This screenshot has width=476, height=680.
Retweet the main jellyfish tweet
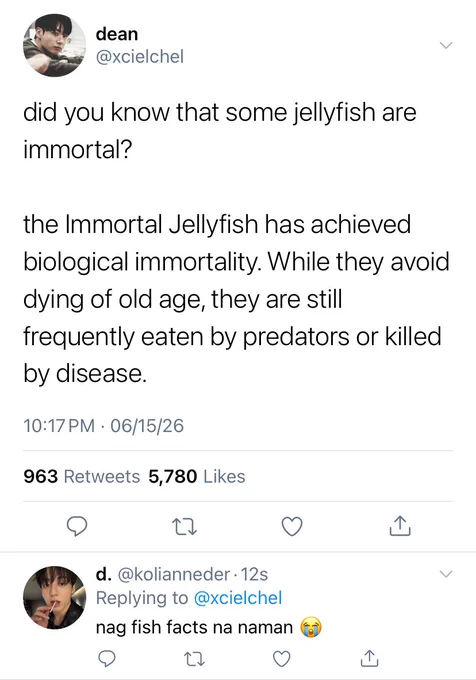pyautogui.click(x=184, y=527)
